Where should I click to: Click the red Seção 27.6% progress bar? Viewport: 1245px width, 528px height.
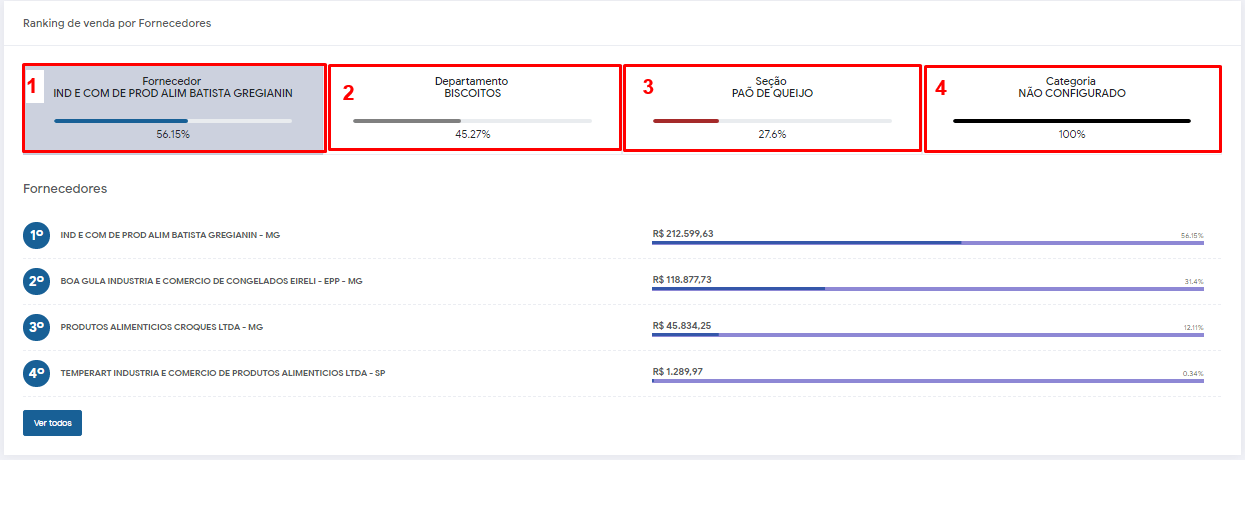(x=772, y=121)
